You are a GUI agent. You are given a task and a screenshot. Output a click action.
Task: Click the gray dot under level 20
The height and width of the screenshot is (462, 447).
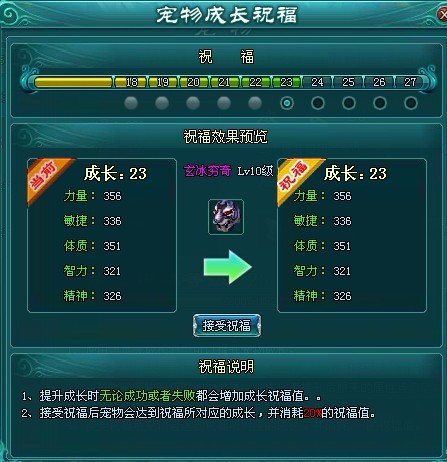pyautogui.click(x=193, y=103)
